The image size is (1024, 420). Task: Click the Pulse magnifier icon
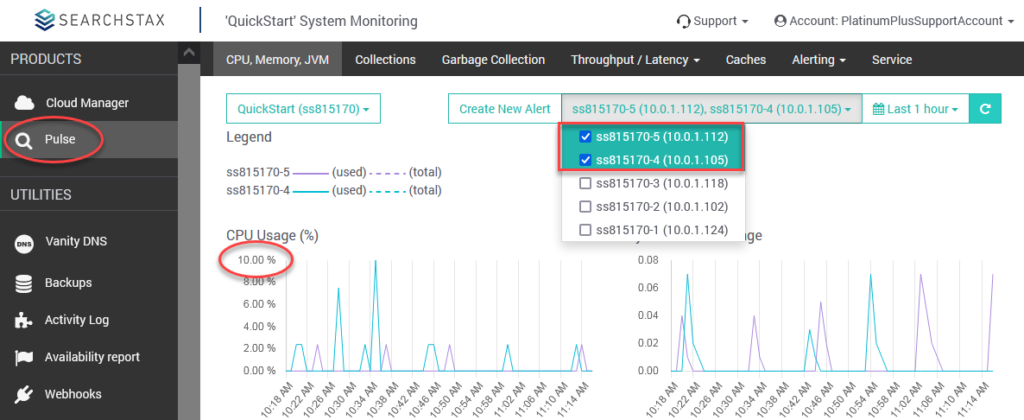pyautogui.click(x=24, y=139)
